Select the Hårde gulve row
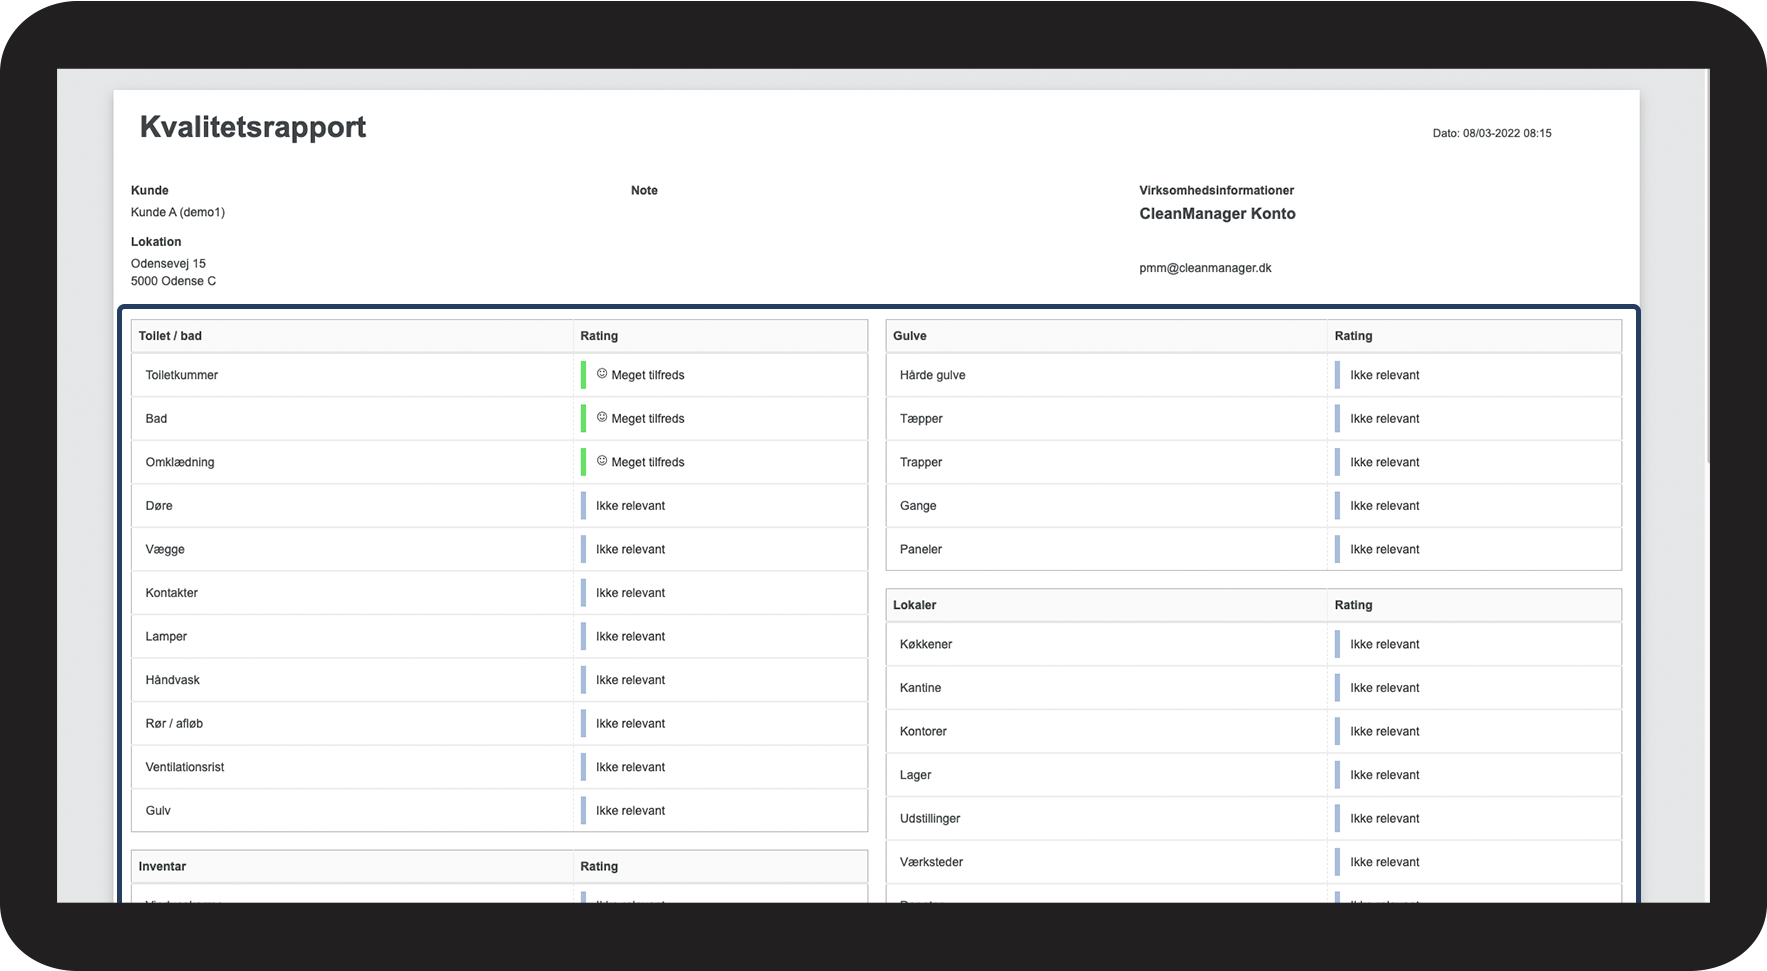 (x=1253, y=375)
